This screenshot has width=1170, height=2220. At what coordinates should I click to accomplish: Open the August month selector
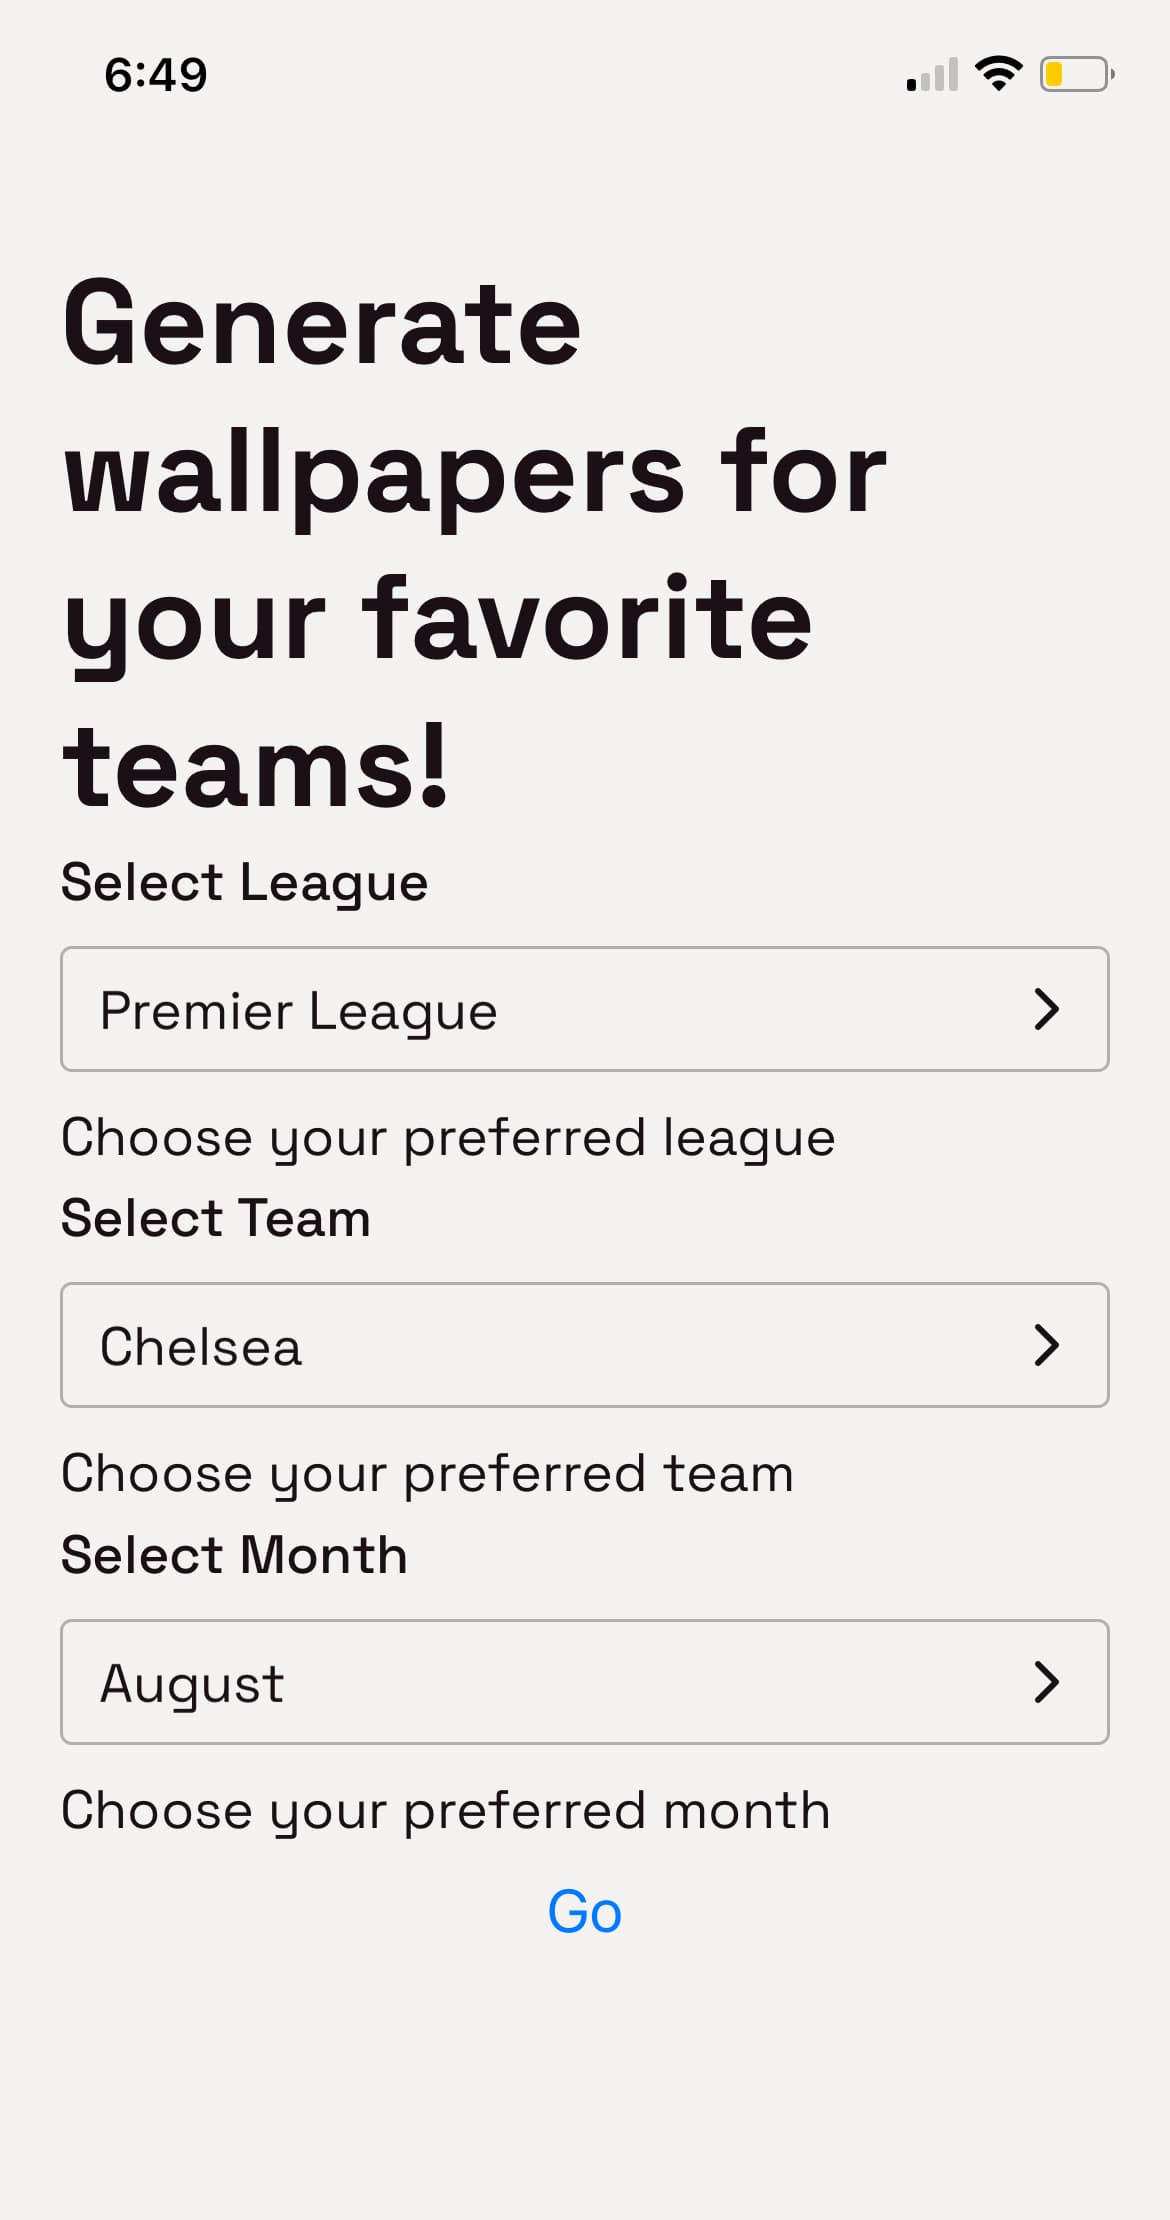coord(585,1681)
